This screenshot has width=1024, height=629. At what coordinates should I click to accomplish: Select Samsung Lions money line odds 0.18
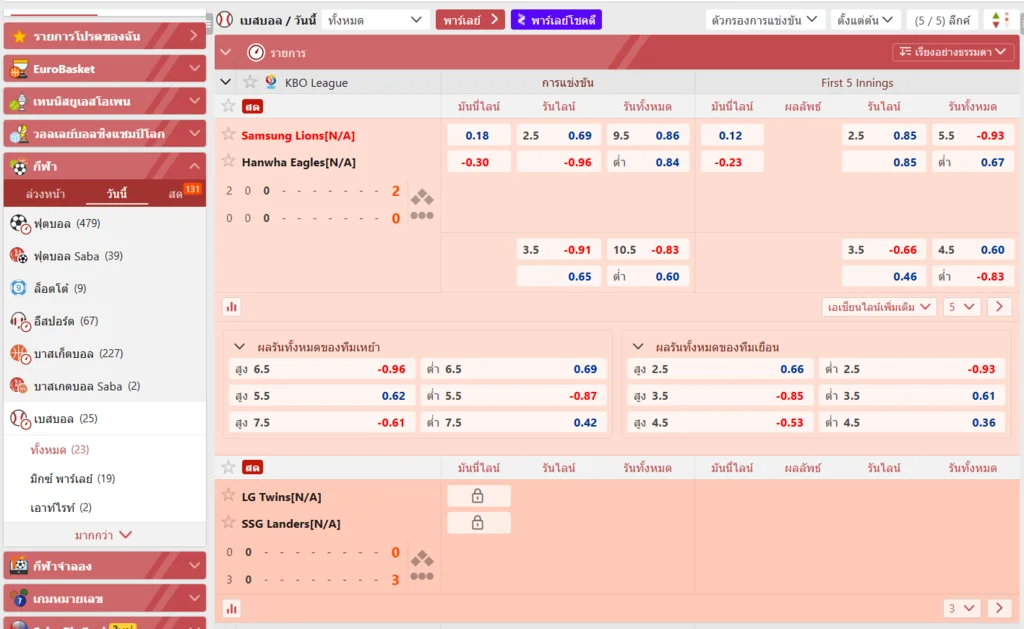(477, 135)
